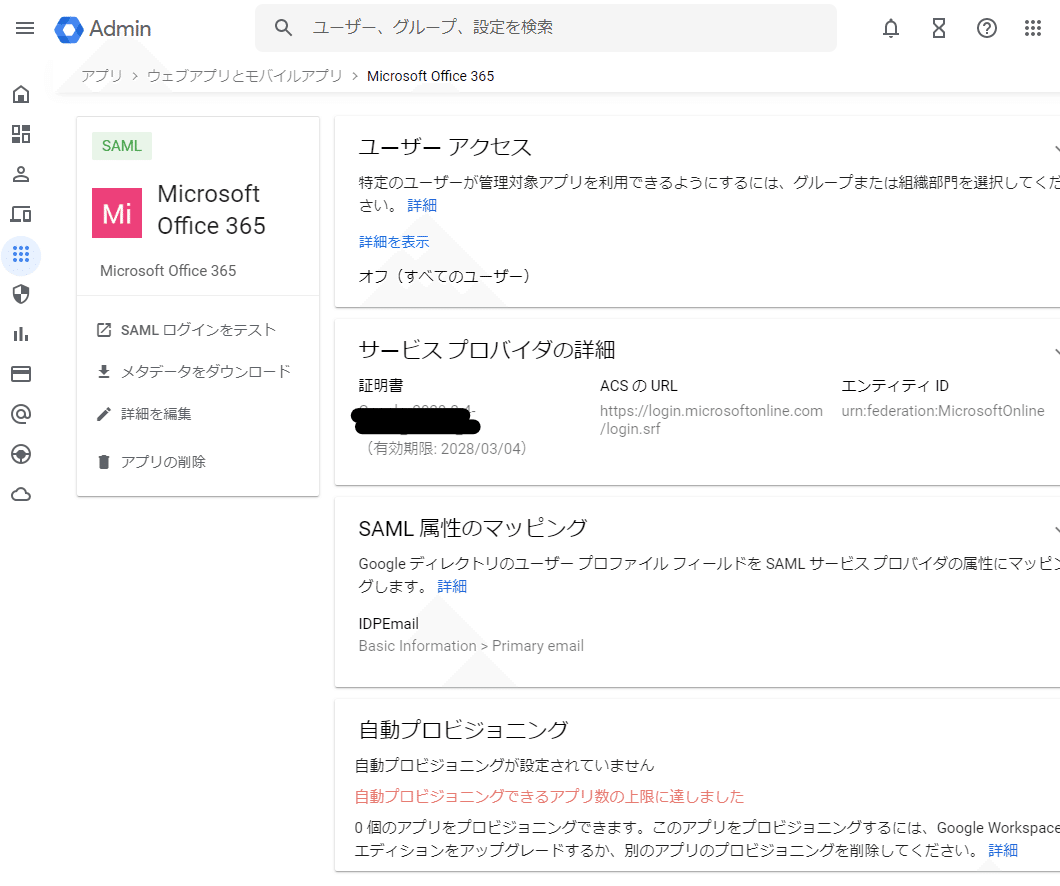Image resolution: width=1060 pixels, height=886 pixels.
Task: Click ウェブアプリとモバイルアプリ breadcrumb
Action: coord(244,76)
